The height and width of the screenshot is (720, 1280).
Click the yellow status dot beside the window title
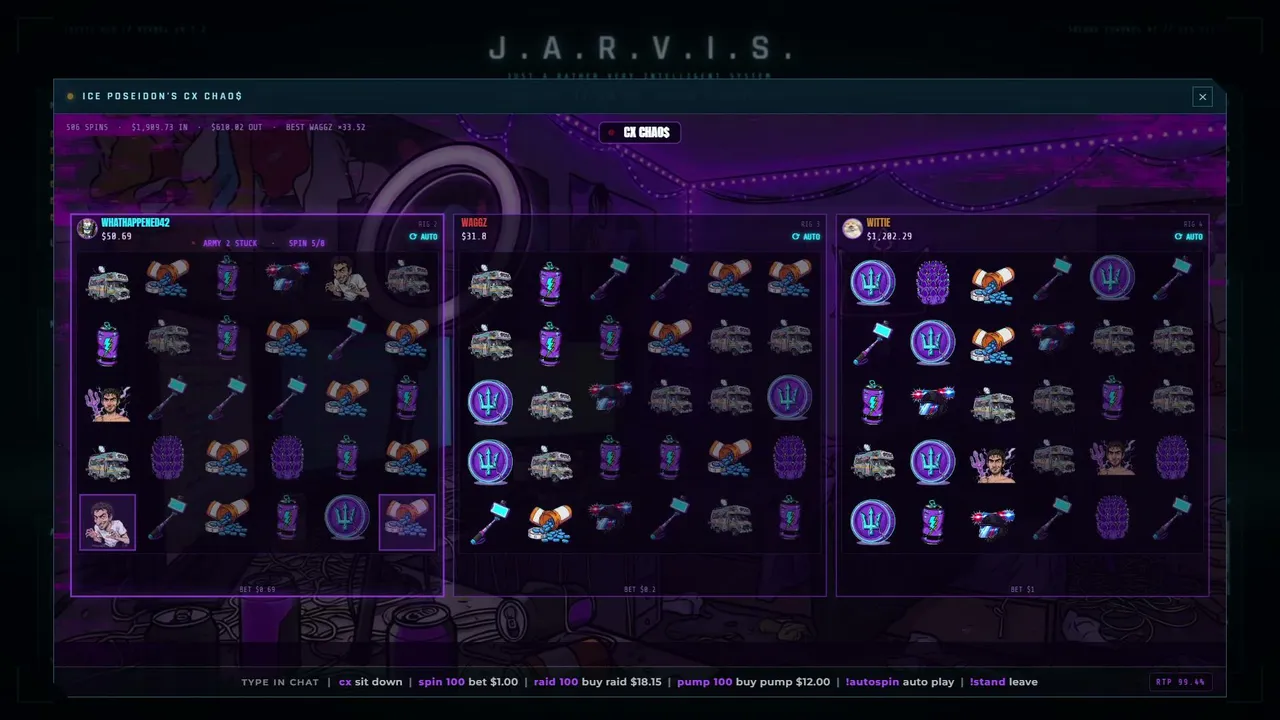tap(70, 97)
